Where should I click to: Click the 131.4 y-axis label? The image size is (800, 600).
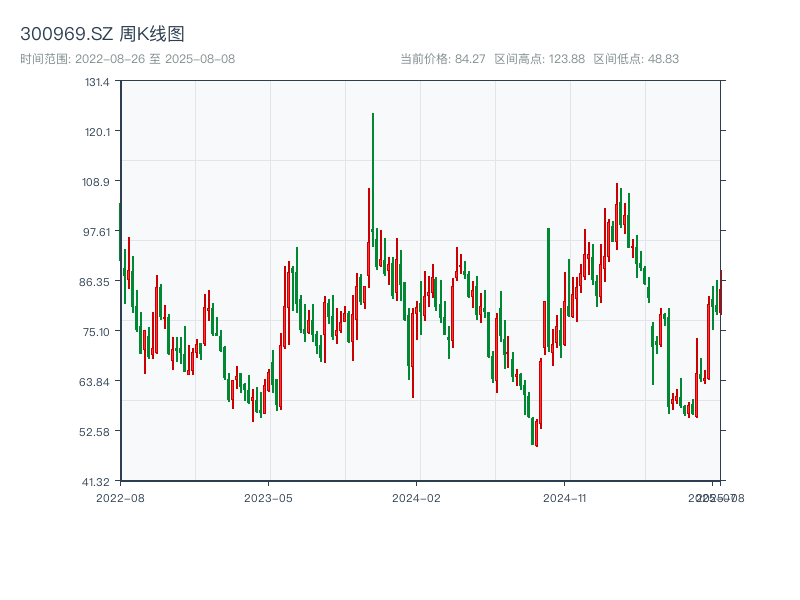point(97,82)
